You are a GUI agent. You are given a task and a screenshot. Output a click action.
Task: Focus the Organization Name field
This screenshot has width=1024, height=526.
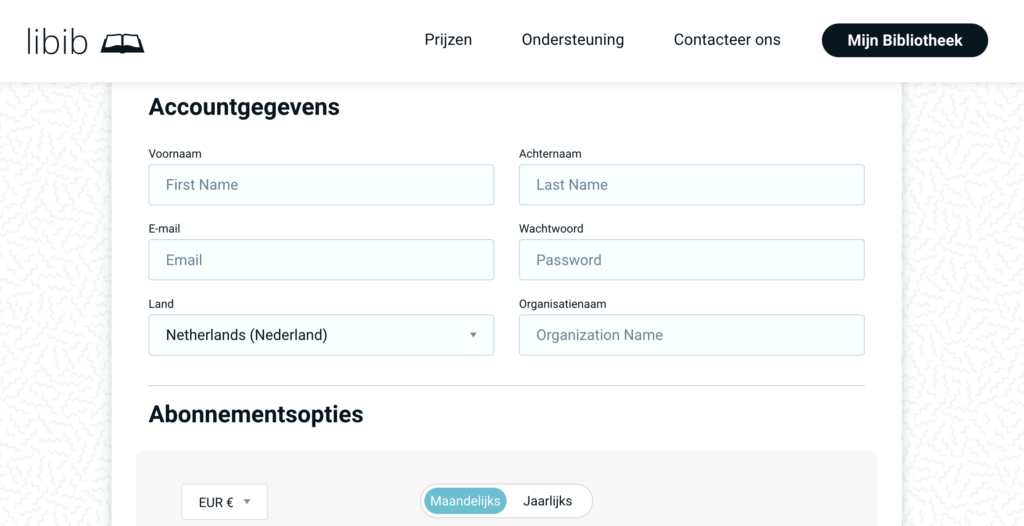(x=691, y=335)
